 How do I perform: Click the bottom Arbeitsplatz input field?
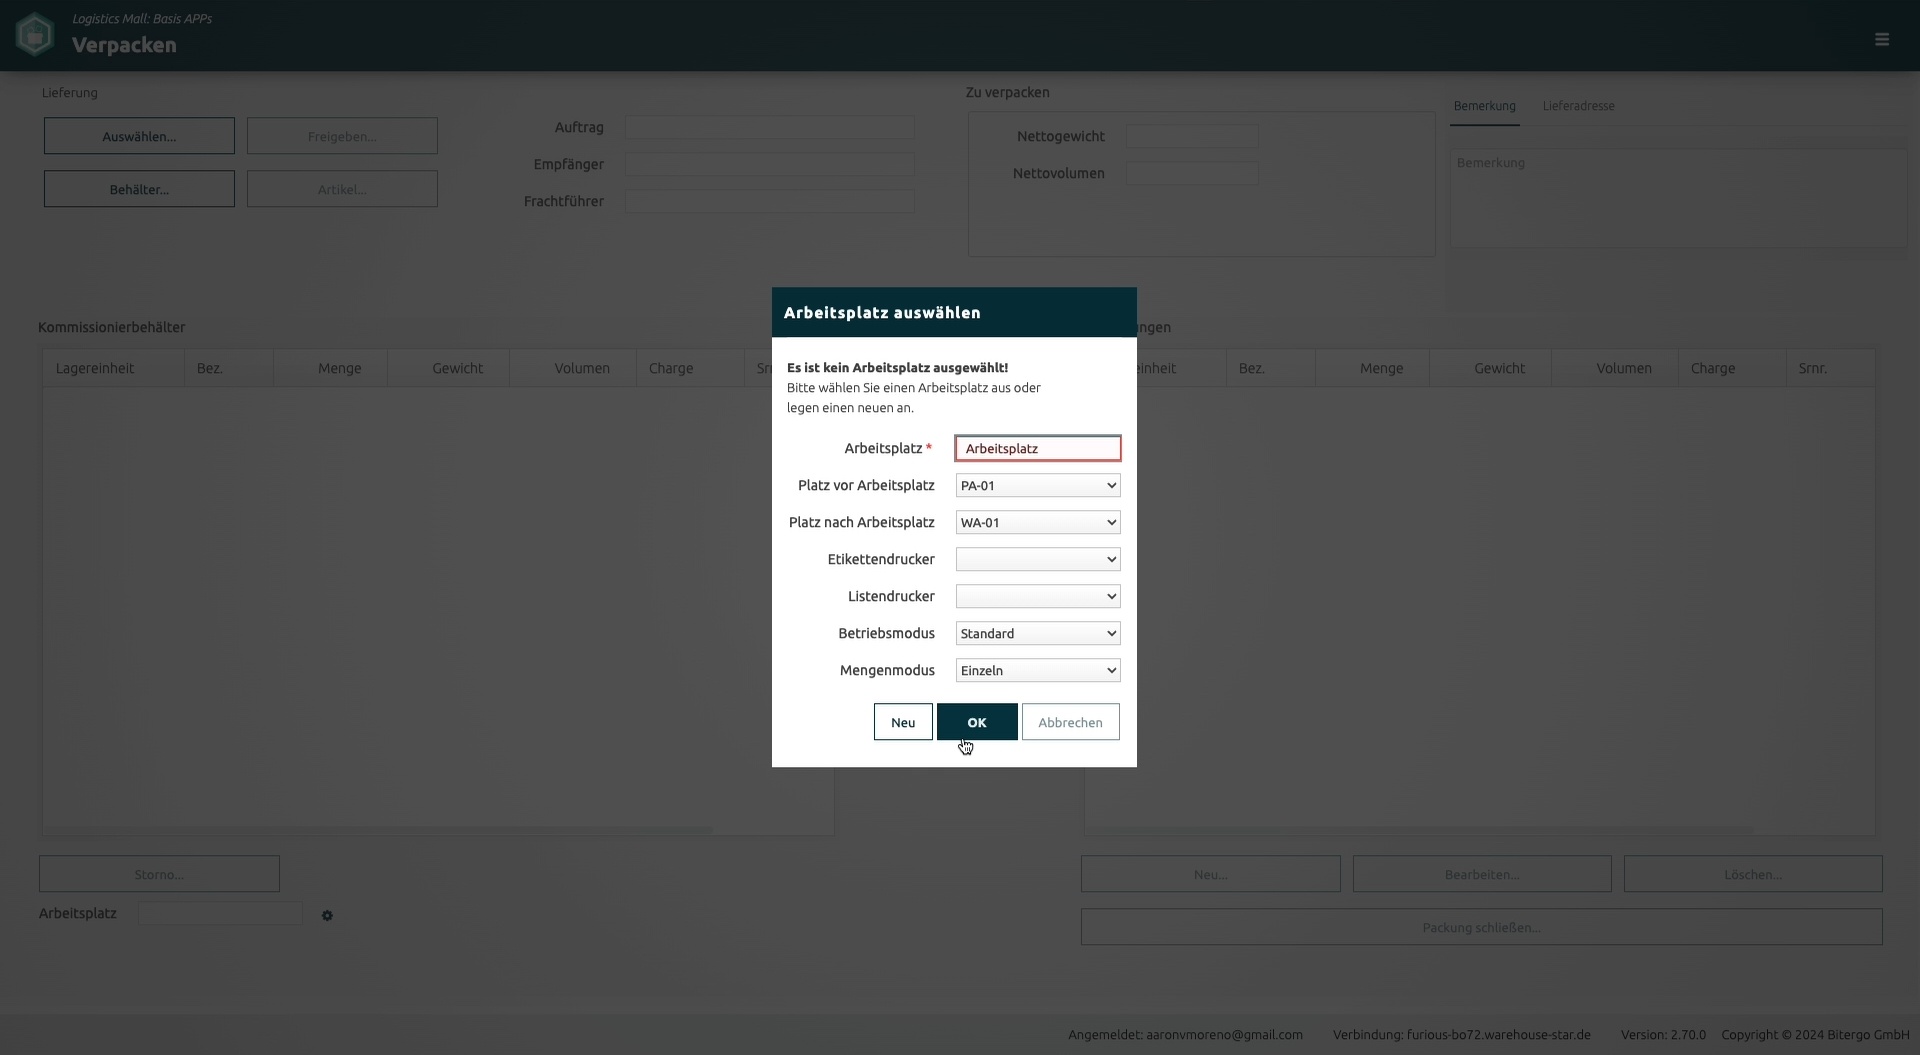pos(220,913)
